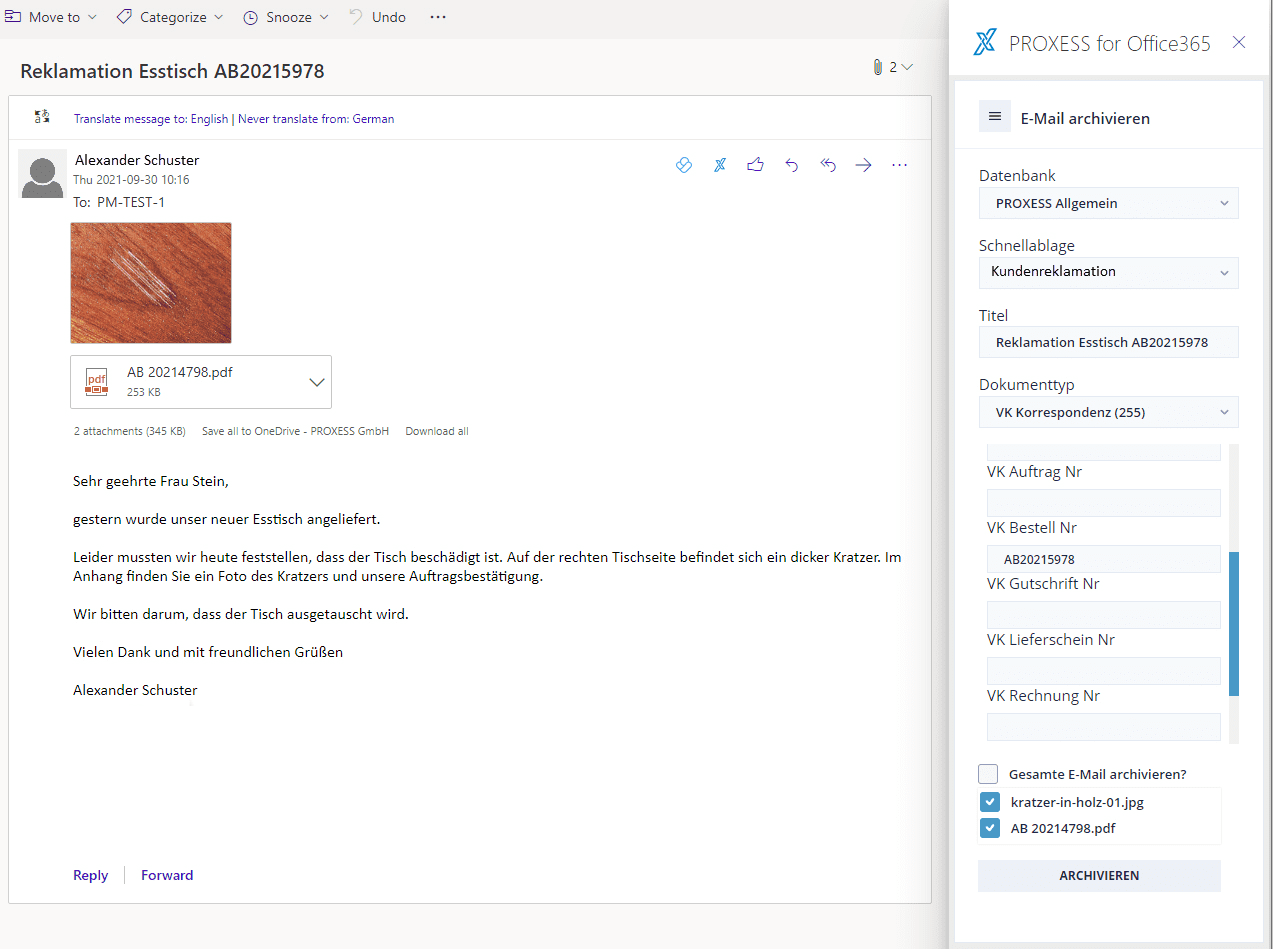Open the Snooze dropdown
The height and width of the screenshot is (949, 1273).
tap(286, 17)
